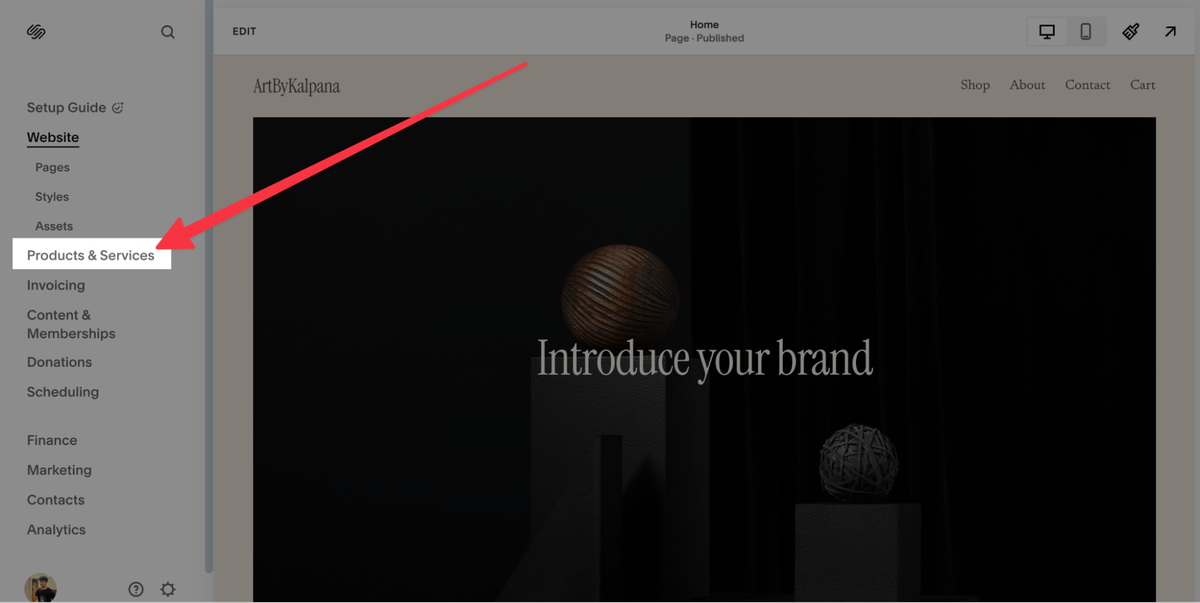The height and width of the screenshot is (603, 1200).
Task: Switch to mobile preview icon
Action: click(x=1086, y=32)
